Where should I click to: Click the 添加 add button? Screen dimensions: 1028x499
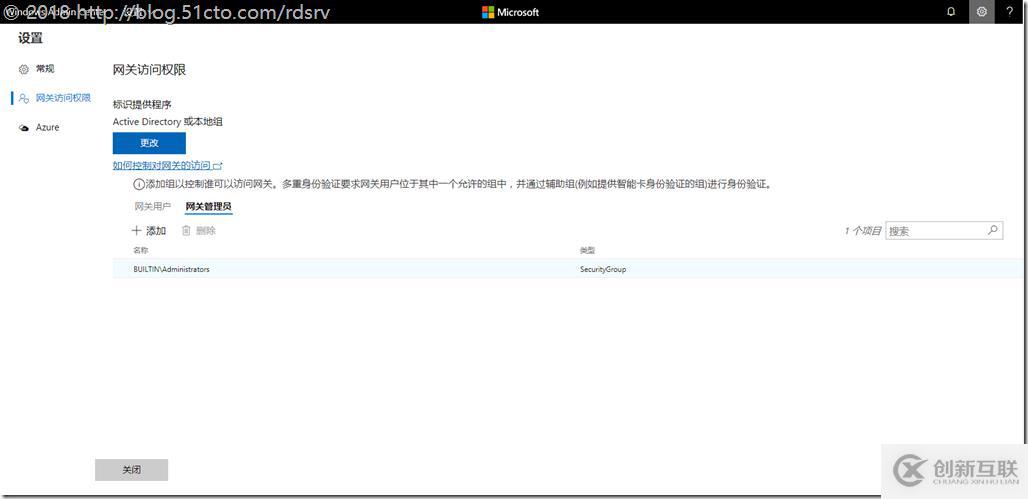149,231
